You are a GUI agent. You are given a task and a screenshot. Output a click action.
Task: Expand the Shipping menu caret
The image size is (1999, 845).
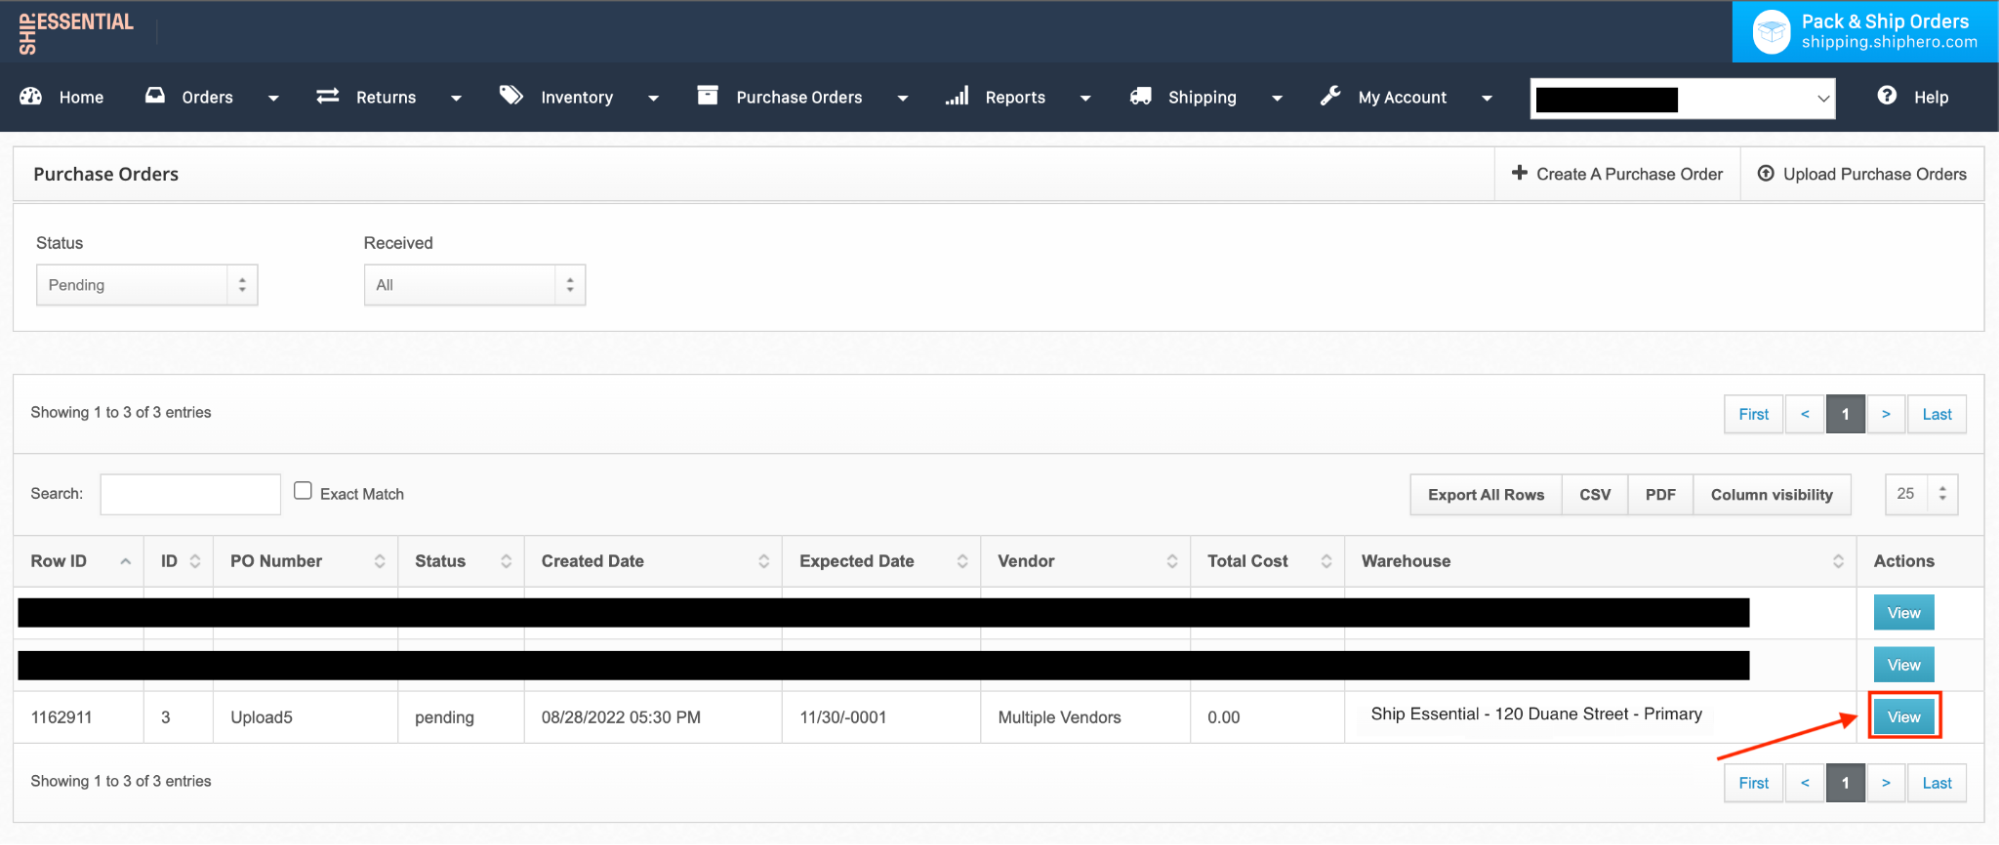(x=1277, y=98)
